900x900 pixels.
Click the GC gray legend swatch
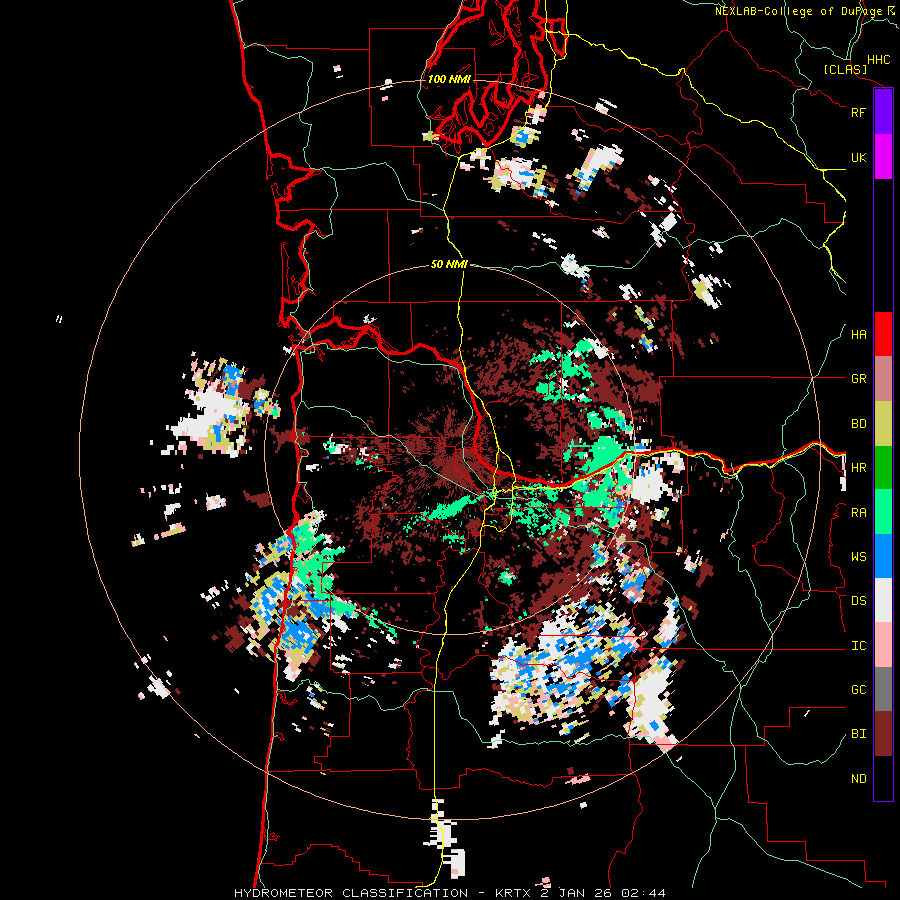click(x=883, y=689)
